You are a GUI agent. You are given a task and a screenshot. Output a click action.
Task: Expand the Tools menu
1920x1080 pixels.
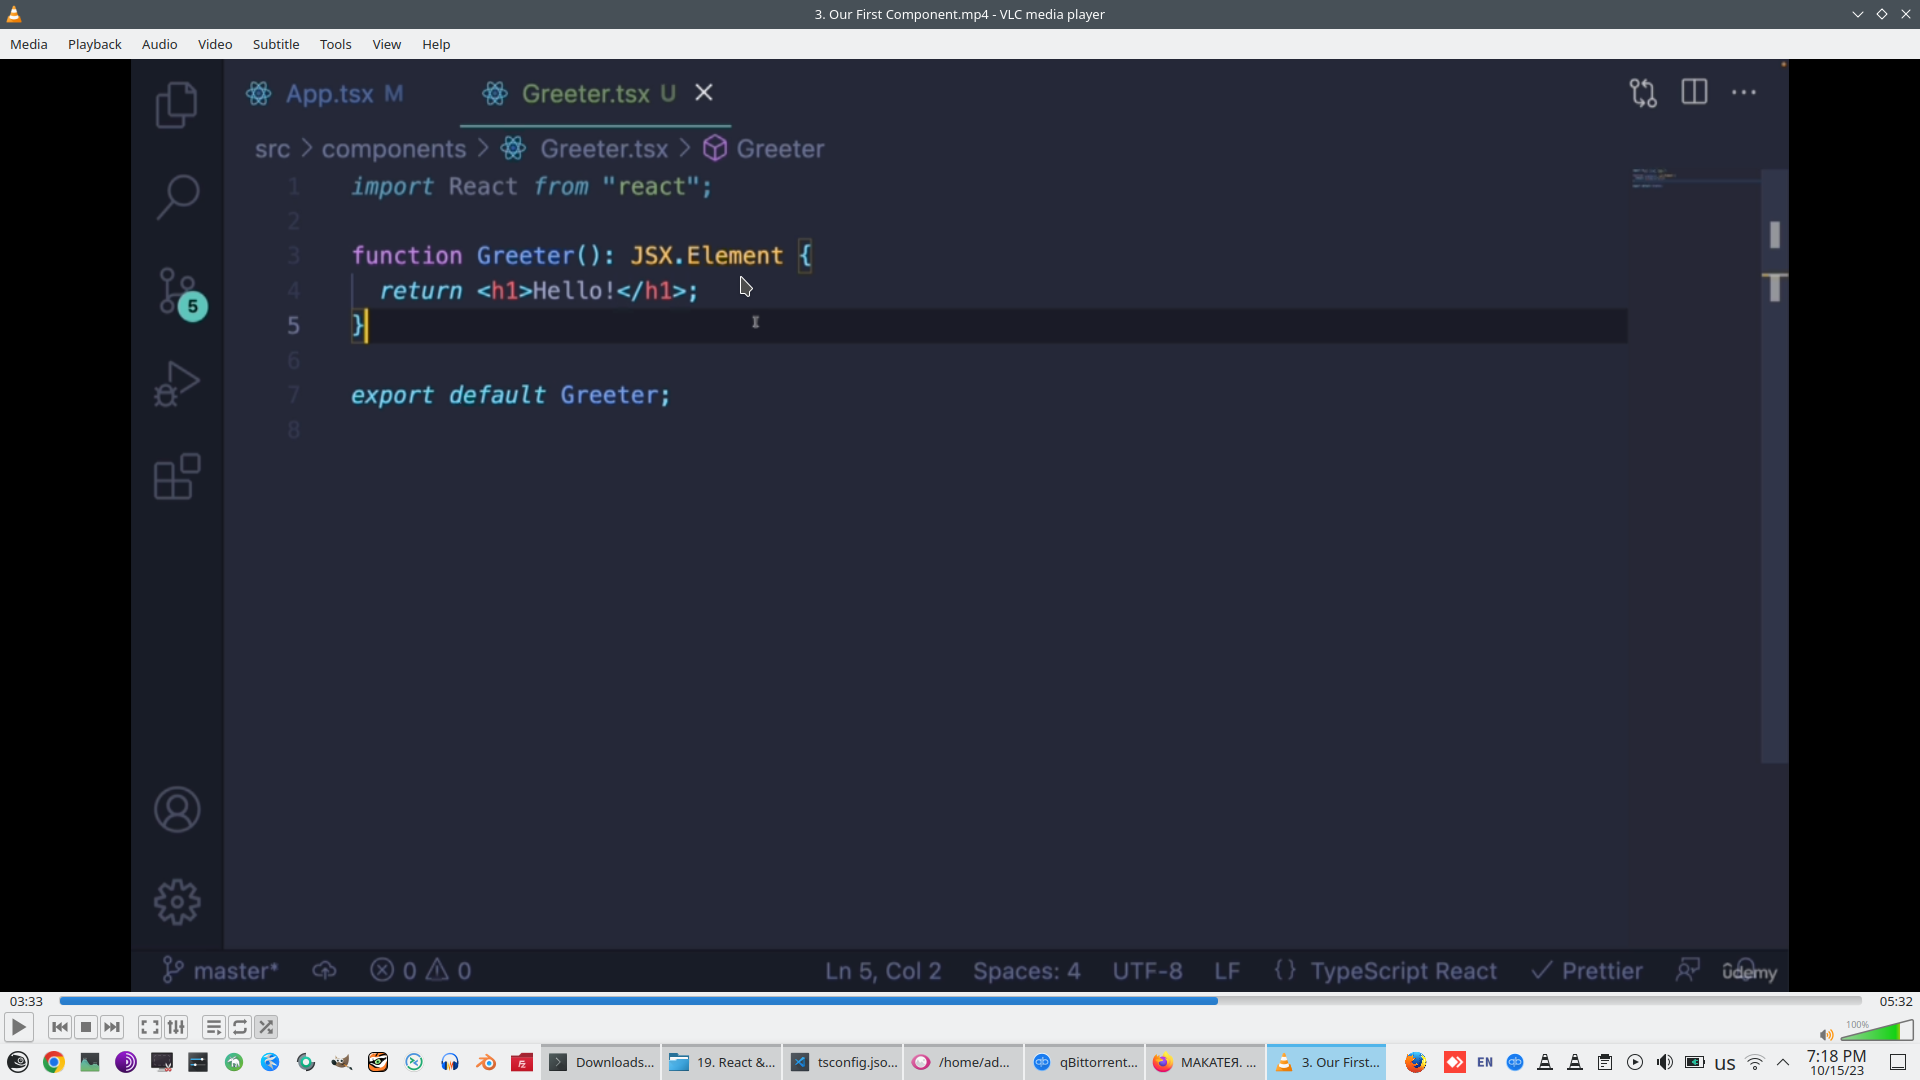pyautogui.click(x=335, y=44)
